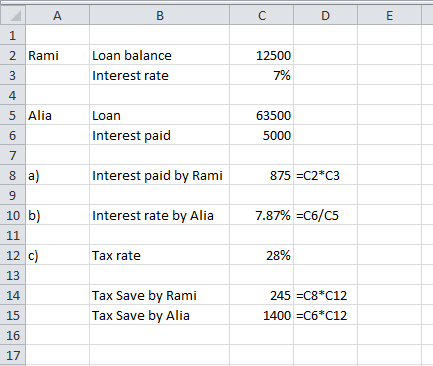Select row 16 header
The width and height of the screenshot is (433, 366).
(x=13, y=335)
